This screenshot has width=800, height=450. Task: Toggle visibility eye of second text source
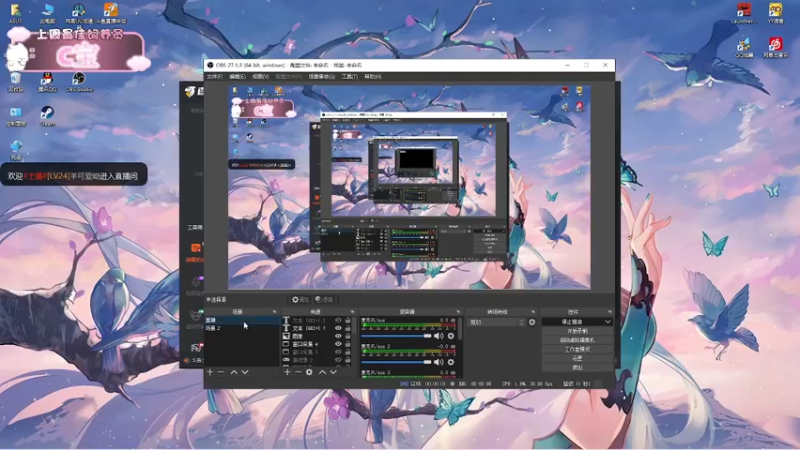tap(338, 328)
